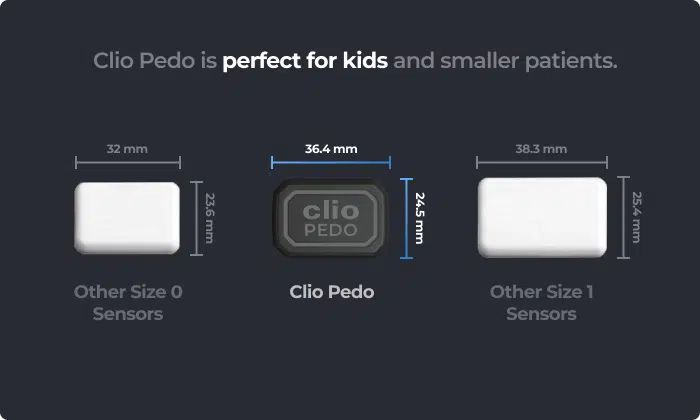The height and width of the screenshot is (420, 700).
Task: Click the 36.4 mm width label
Action: [x=331, y=149]
